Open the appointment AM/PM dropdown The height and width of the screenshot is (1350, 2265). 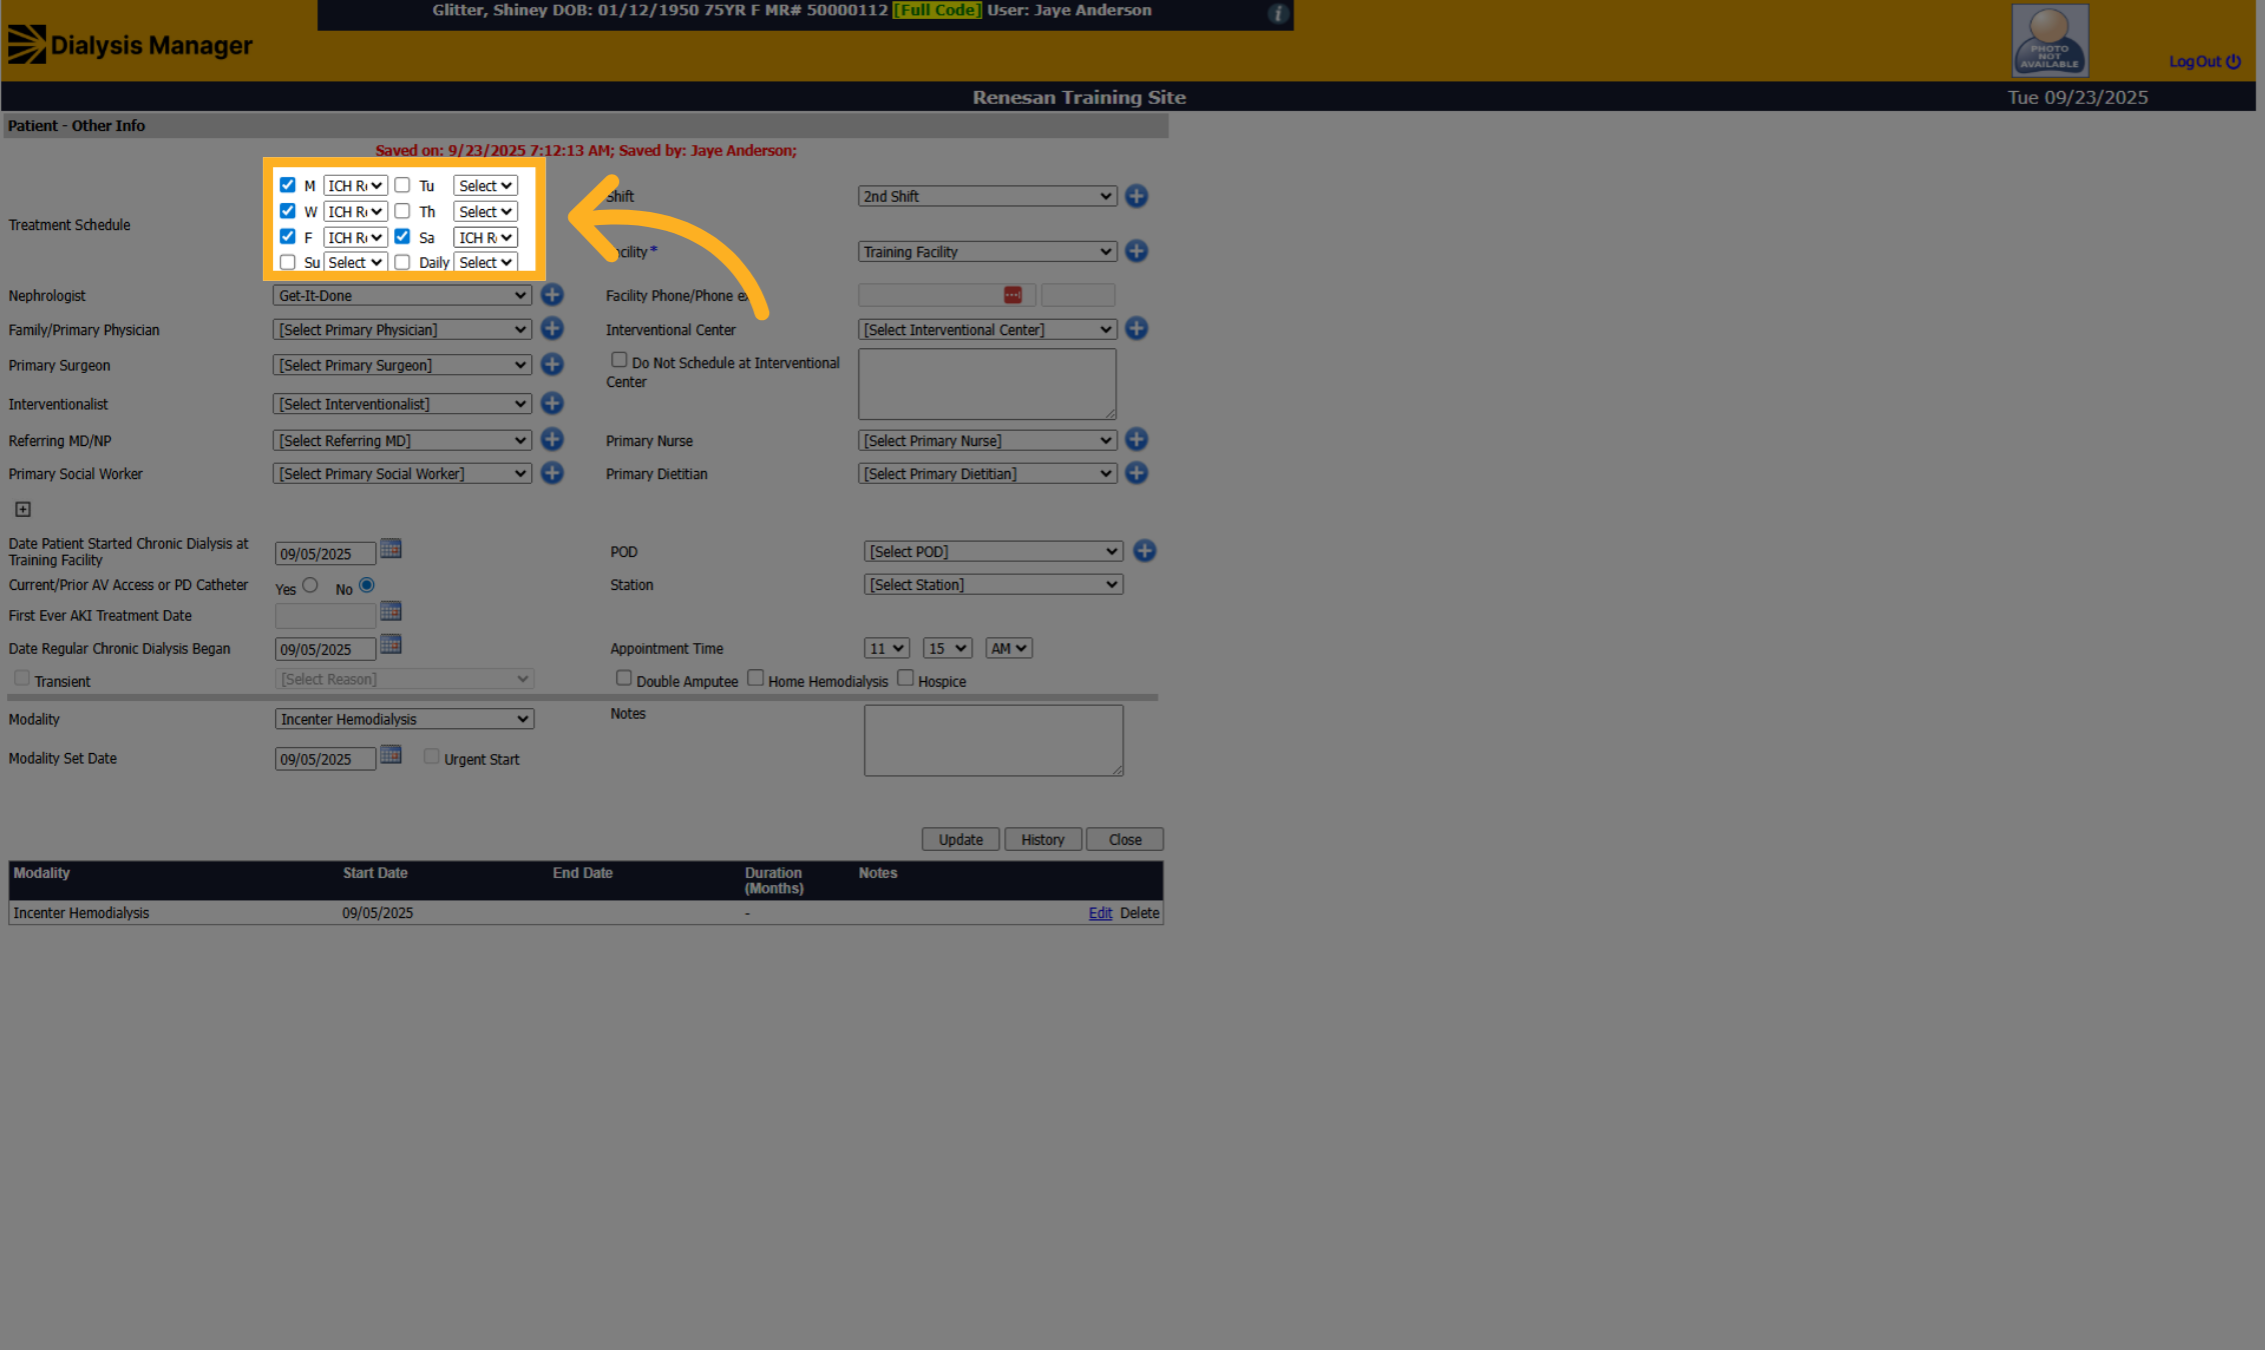(x=1008, y=648)
